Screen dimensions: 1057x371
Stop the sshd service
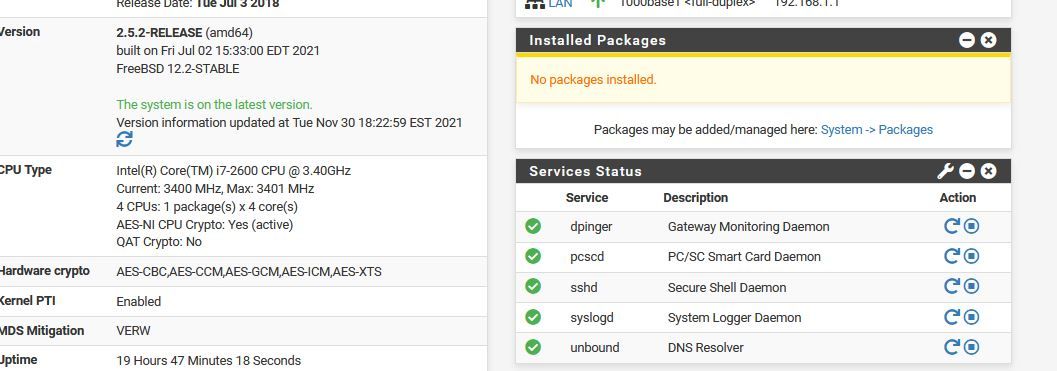971,287
